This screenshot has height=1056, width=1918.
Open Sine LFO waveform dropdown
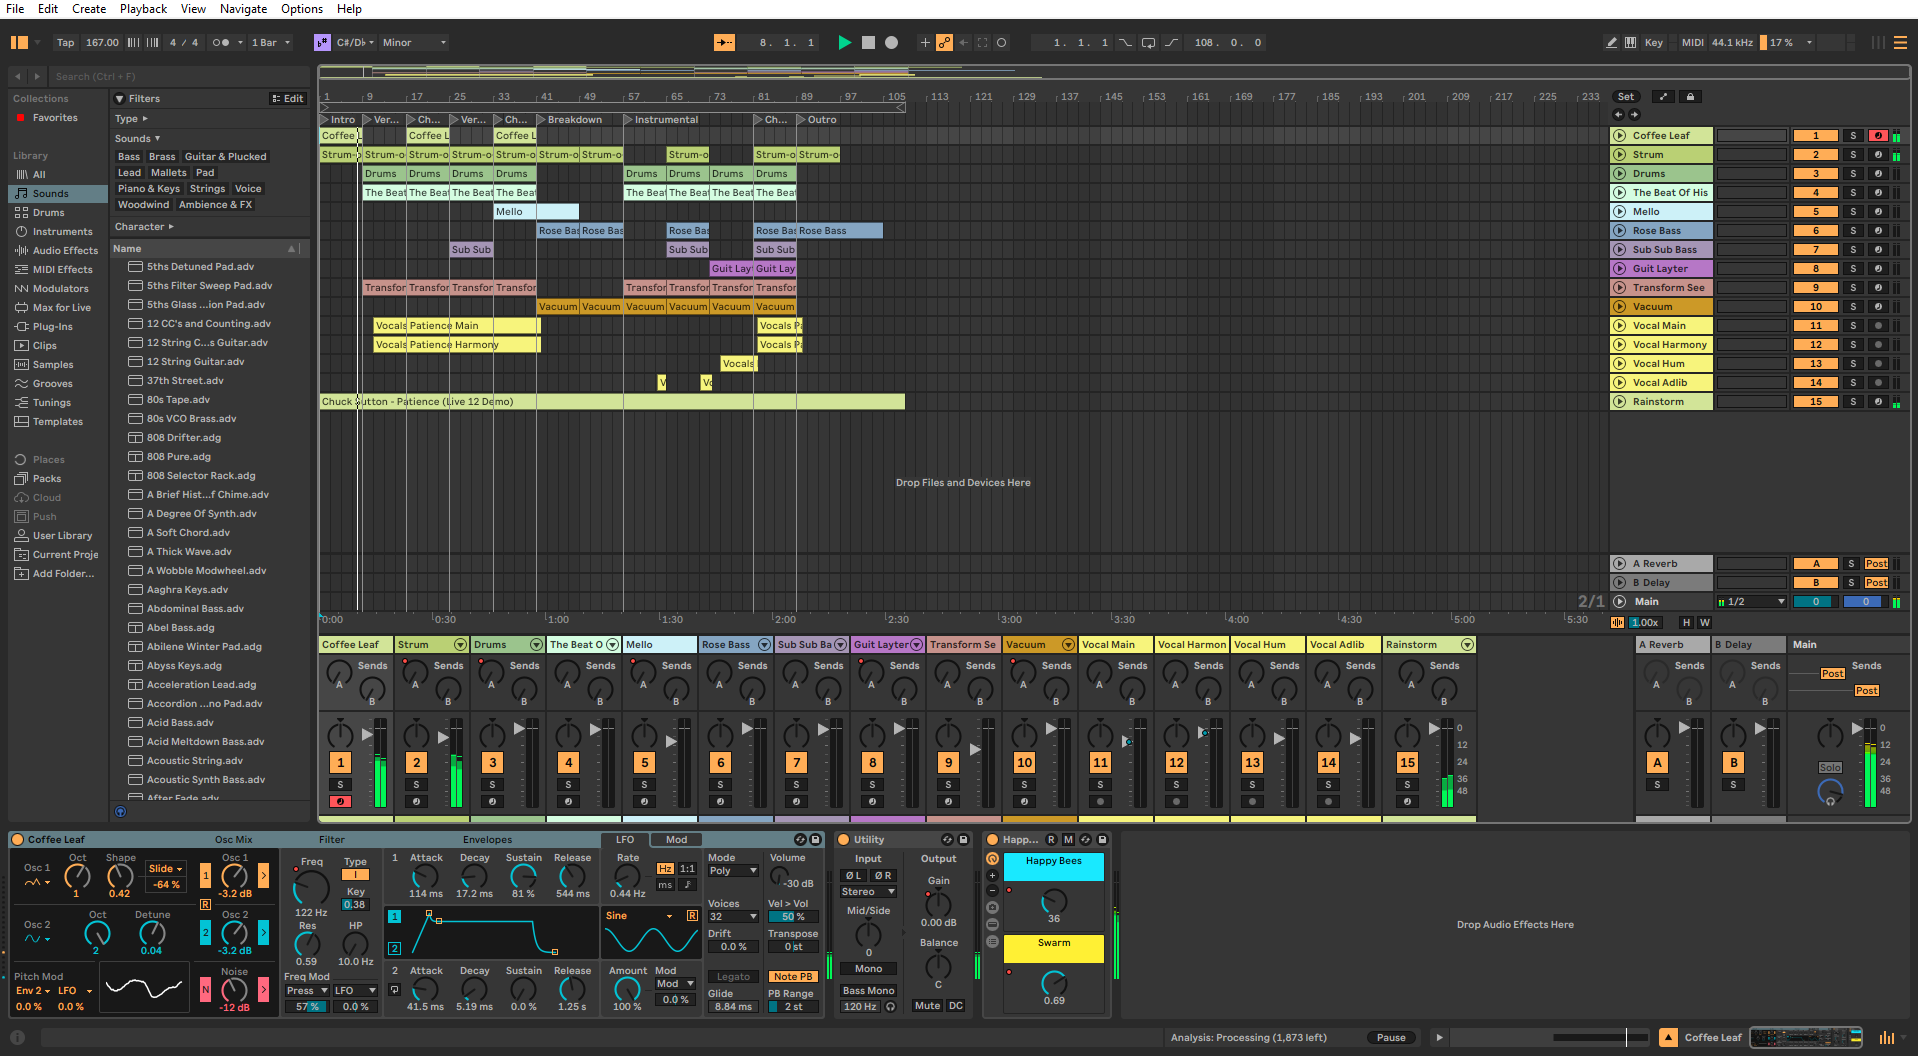[x=640, y=915]
